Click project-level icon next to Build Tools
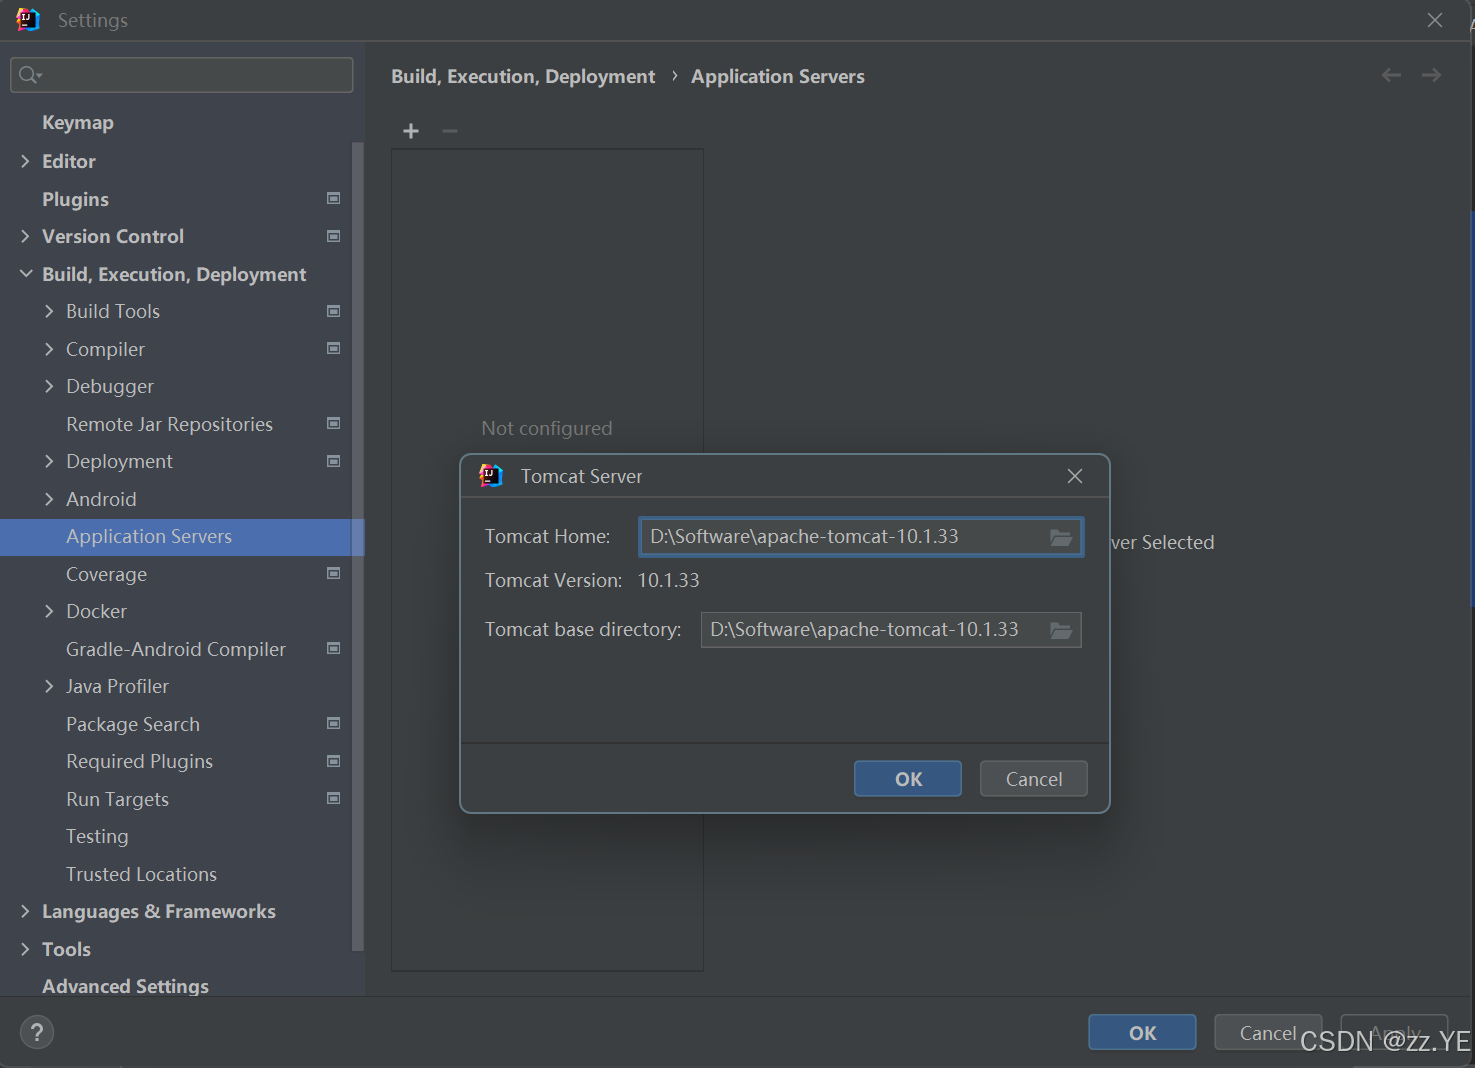Image resolution: width=1475 pixels, height=1068 pixels. coord(334,311)
